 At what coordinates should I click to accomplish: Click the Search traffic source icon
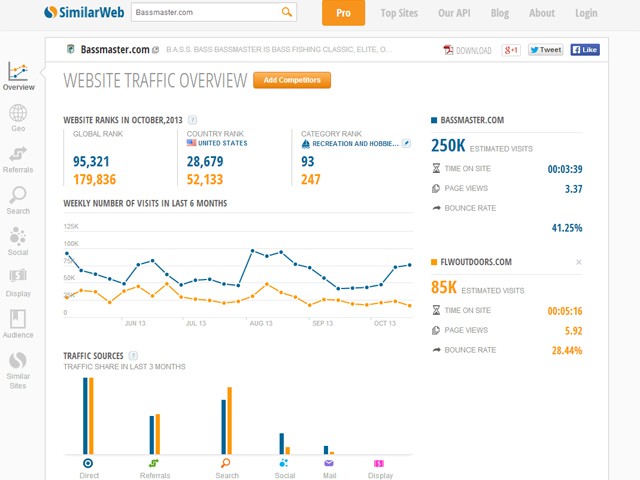[x=225, y=463]
